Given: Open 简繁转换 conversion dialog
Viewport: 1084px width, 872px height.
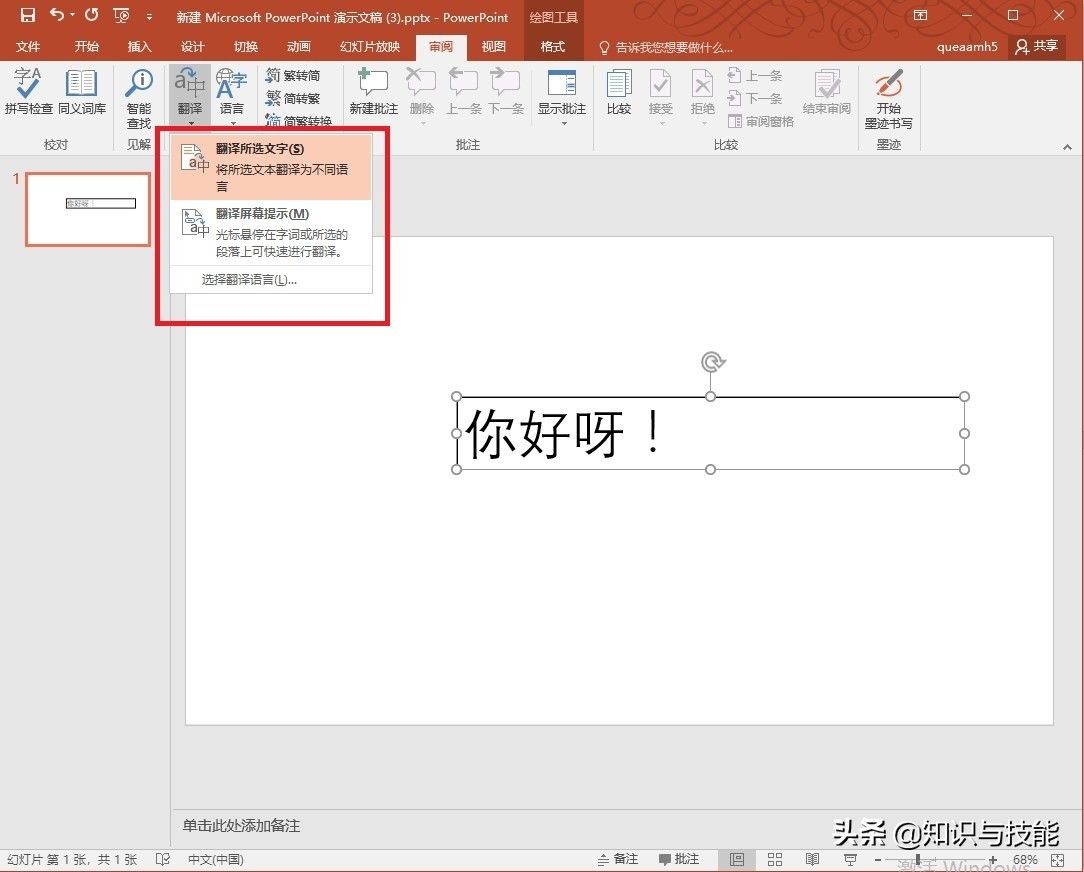Looking at the screenshot, I should pyautogui.click(x=299, y=121).
